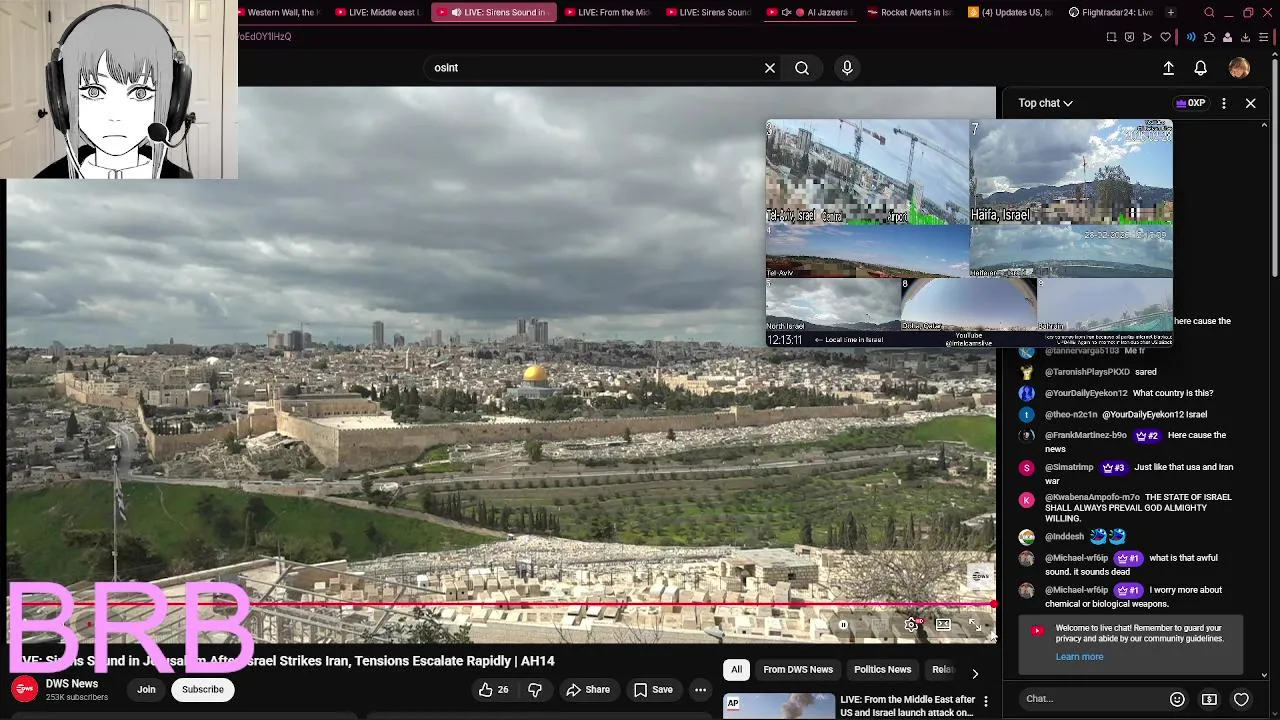Close the live chat panel
Image resolution: width=1280 pixels, height=720 pixels.
pyautogui.click(x=1251, y=103)
